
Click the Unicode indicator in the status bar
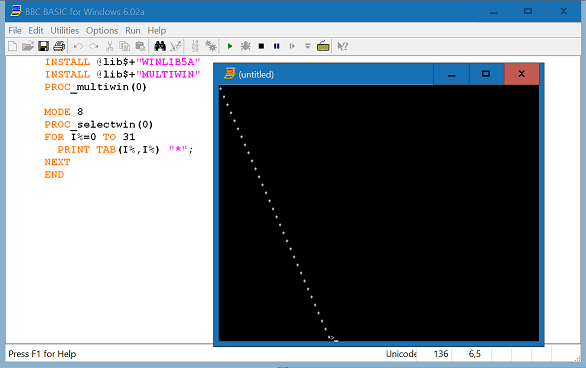tap(401, 354)
